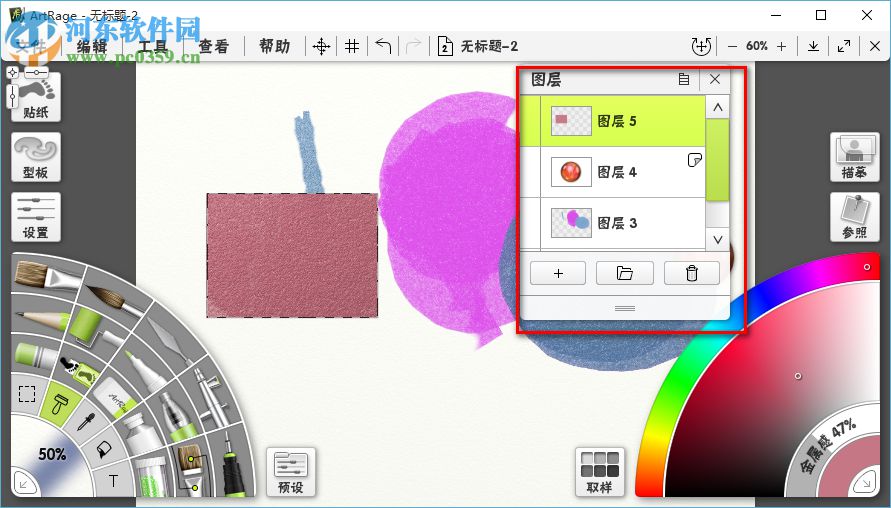Select the Fill bucket tool
This screenshot has height=508, width=891.
click(x=104, y=451)
